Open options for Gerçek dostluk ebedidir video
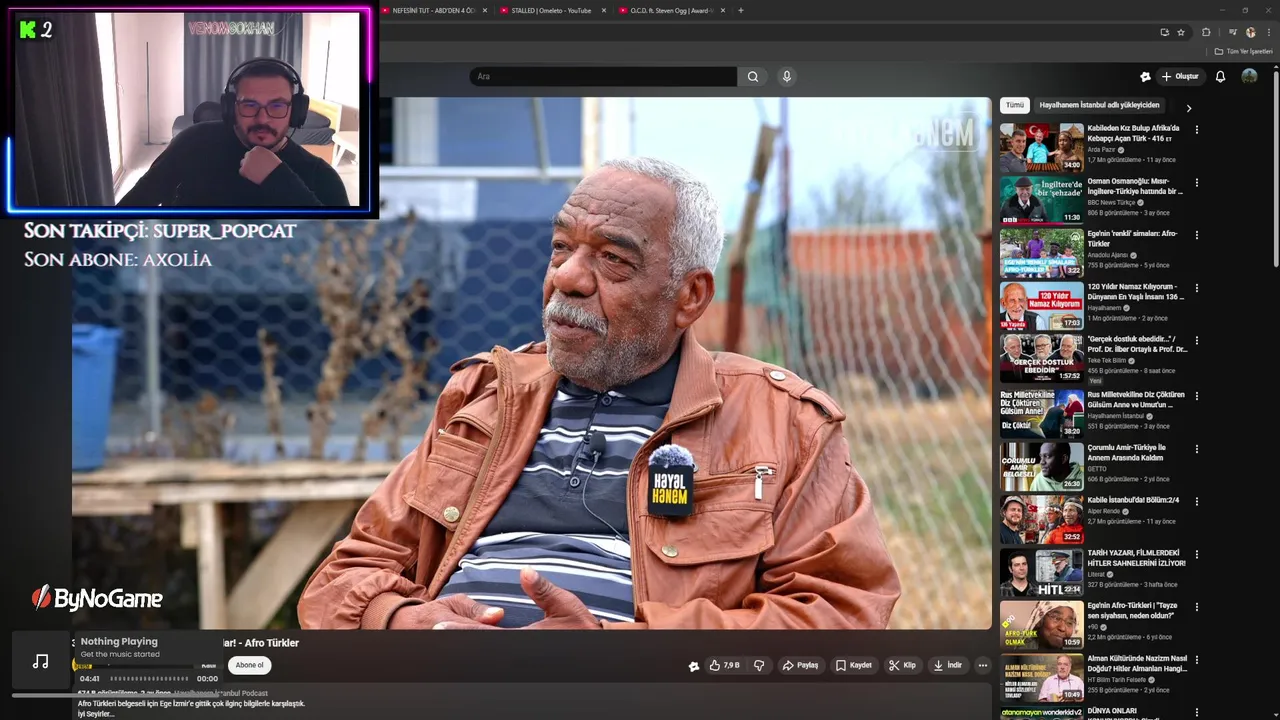 (x=1197, y=341)
